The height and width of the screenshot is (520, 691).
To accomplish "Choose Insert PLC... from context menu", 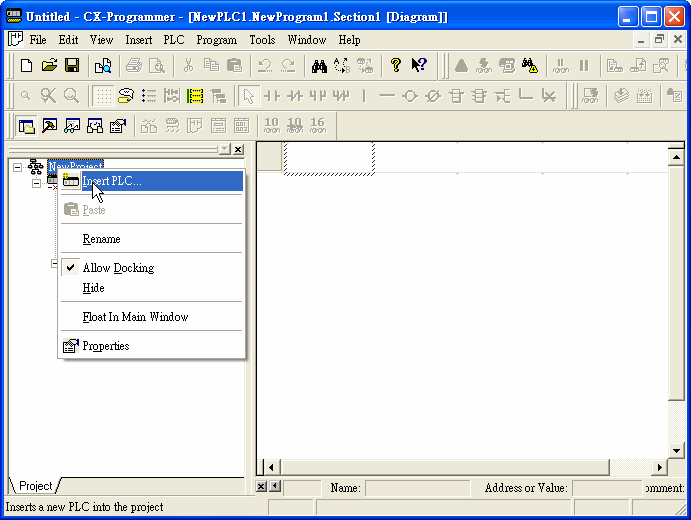I will pos(152,181).
